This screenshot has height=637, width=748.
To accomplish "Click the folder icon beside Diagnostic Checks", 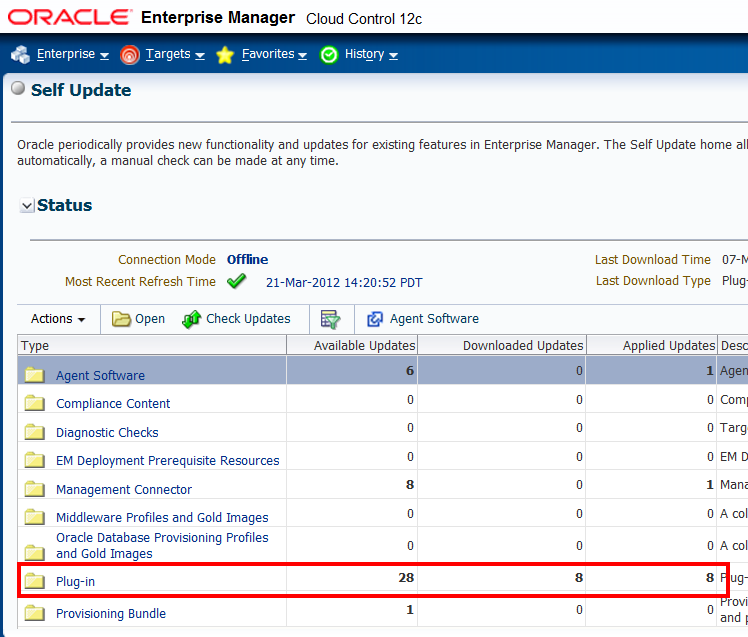I will (34, 432).
